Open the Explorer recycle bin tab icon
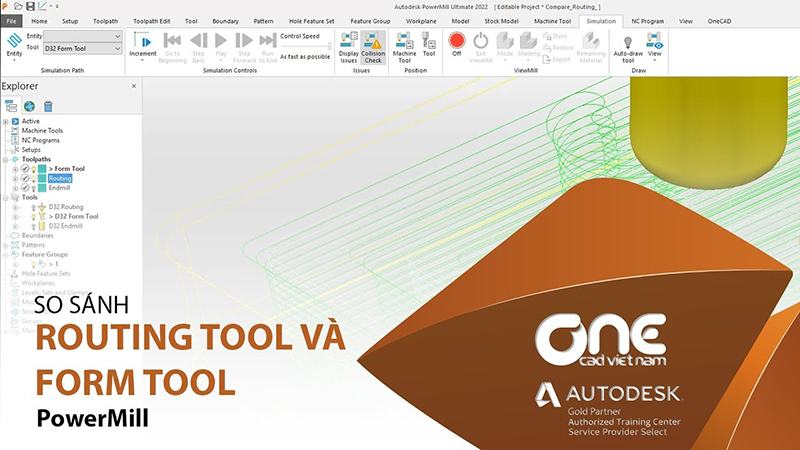This screenshot has width=800, height=450. [48, 106]
